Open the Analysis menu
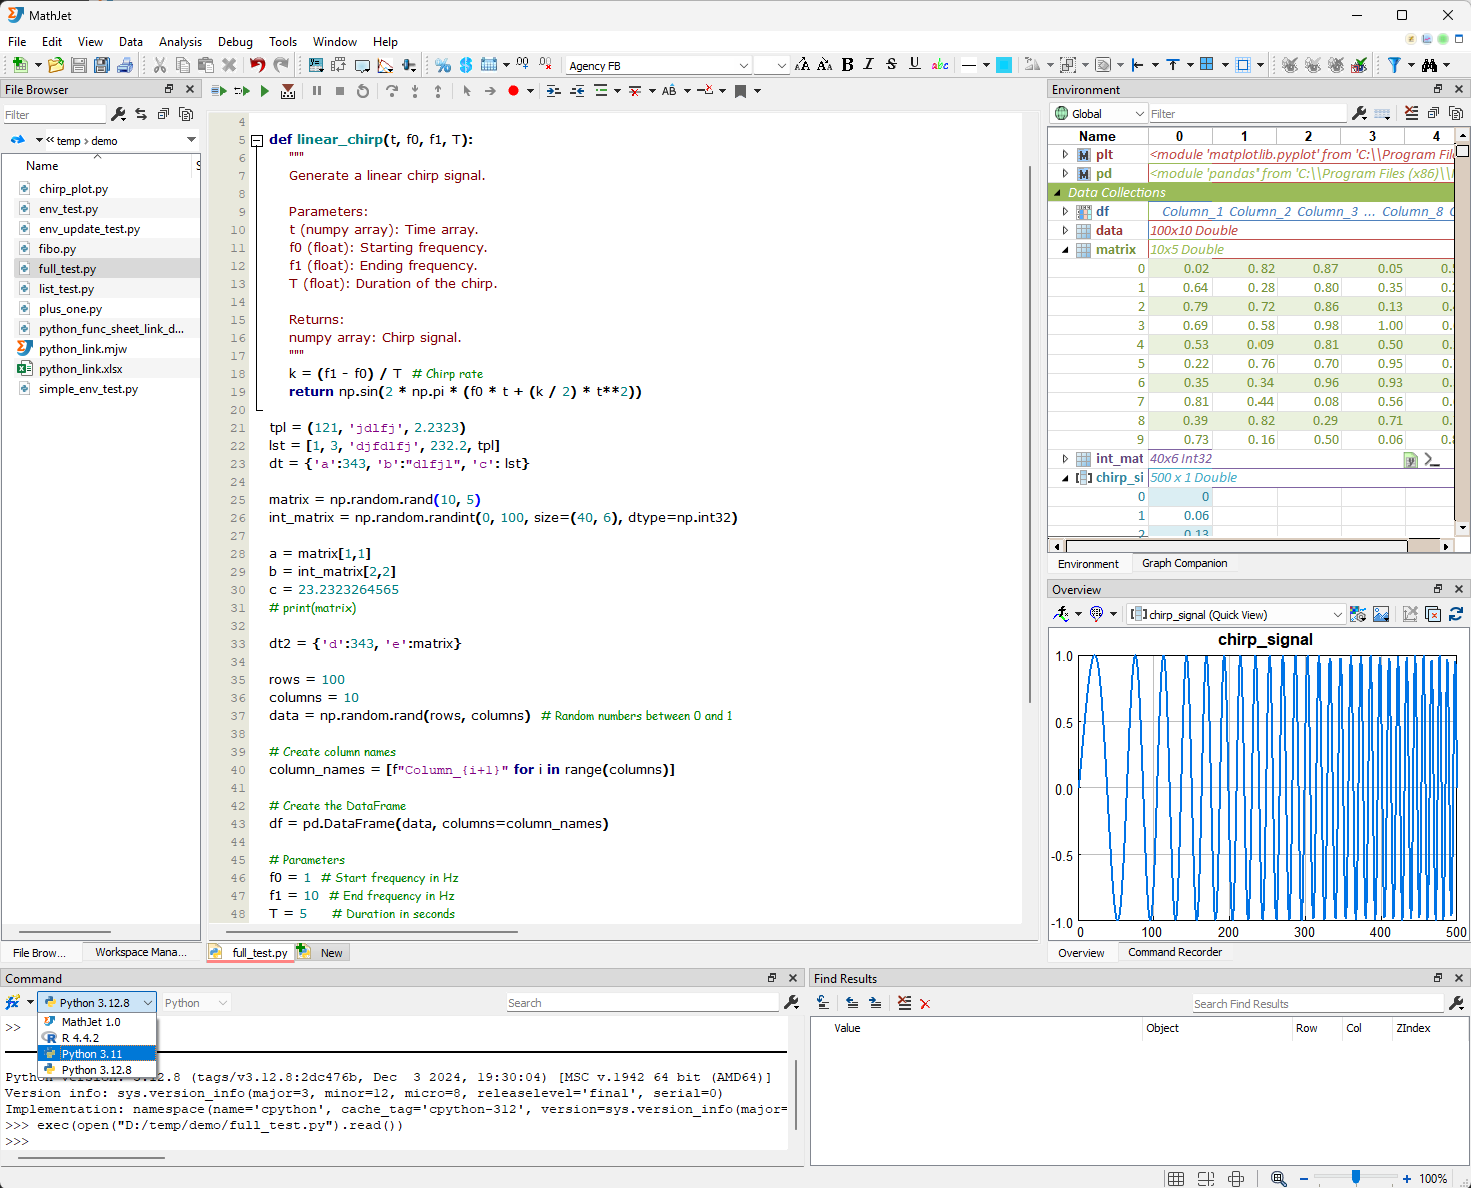The width and height of the screenshot is (1471, 1188). 180,42
